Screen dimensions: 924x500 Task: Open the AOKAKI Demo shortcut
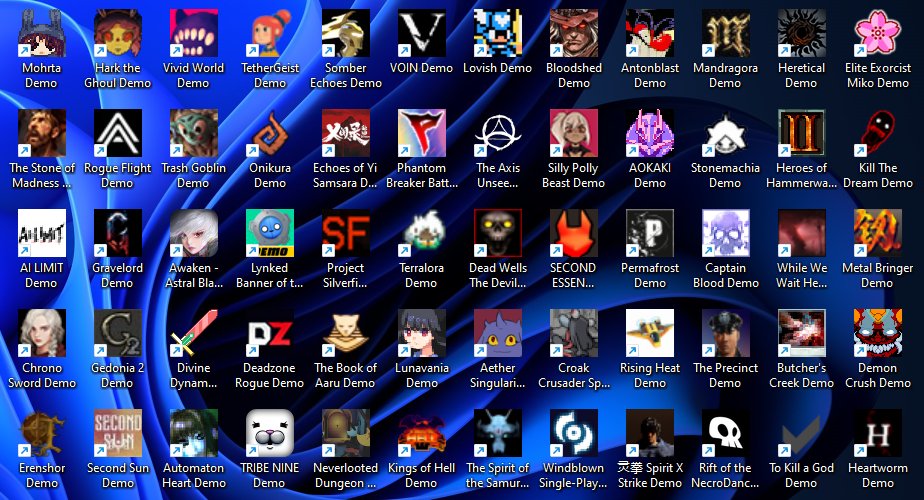tap(650, 133)
